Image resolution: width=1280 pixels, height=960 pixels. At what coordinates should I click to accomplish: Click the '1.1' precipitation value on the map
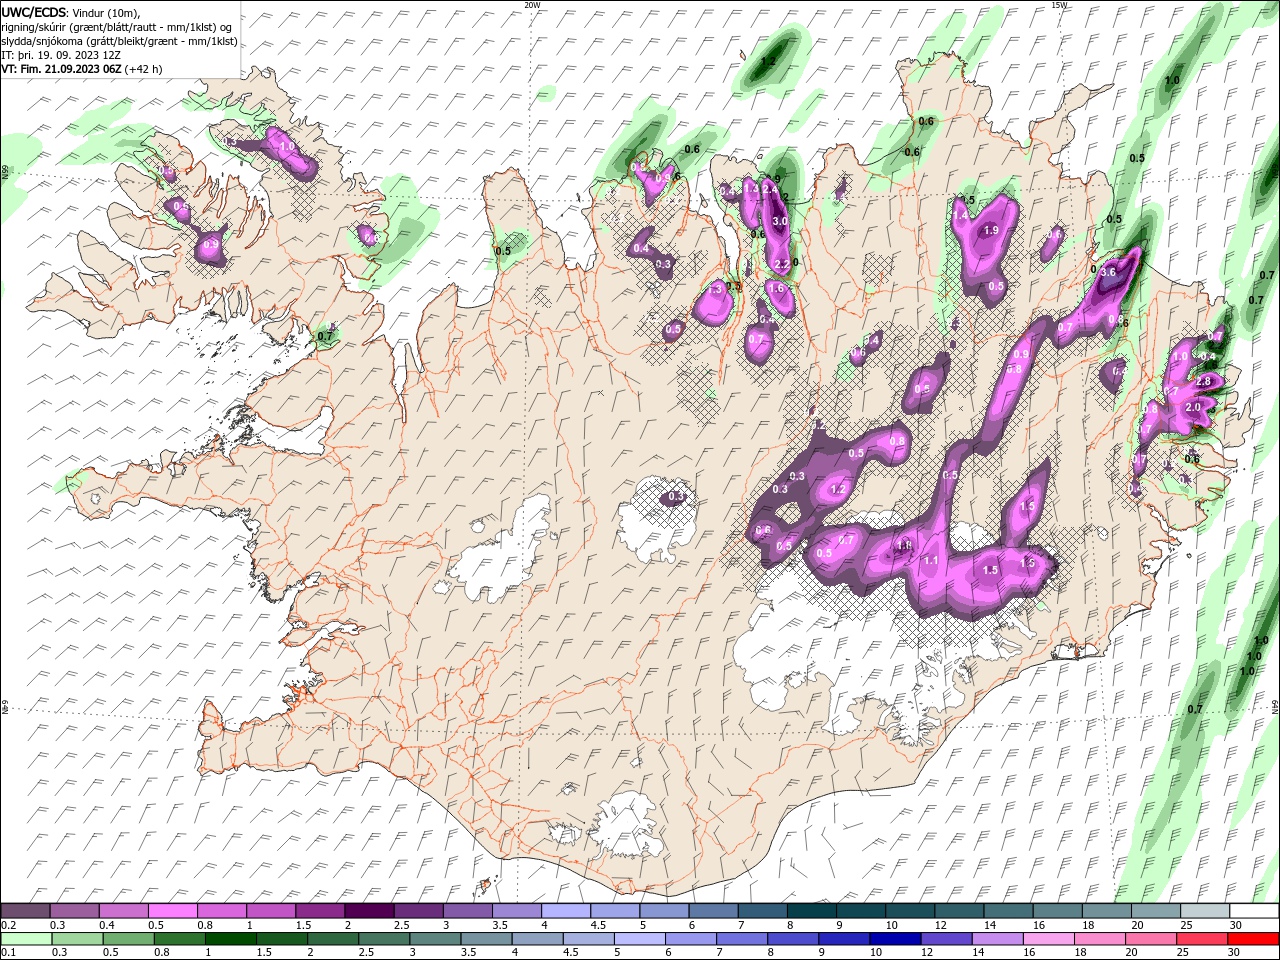coord(930,561)
